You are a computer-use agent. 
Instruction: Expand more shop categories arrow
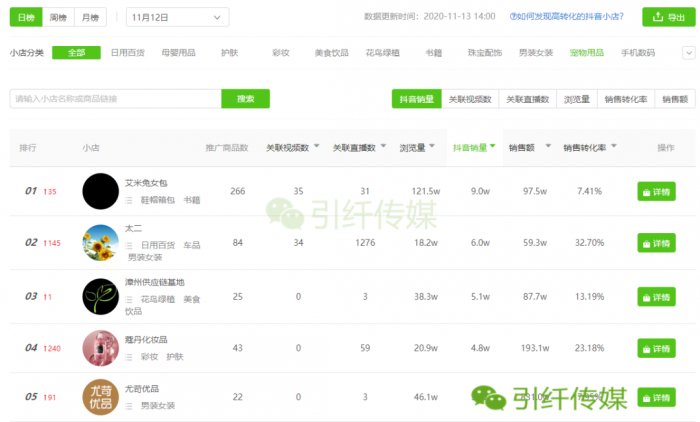[689, 53]
